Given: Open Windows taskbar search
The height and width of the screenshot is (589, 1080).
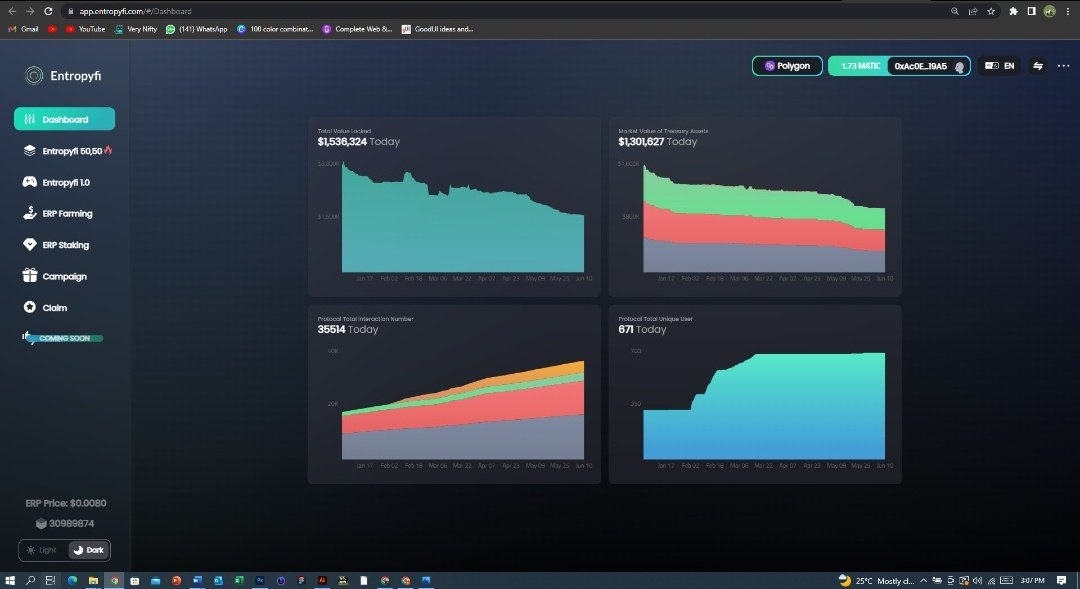Looking at the screenshot, I should click(x=30, y=581).
